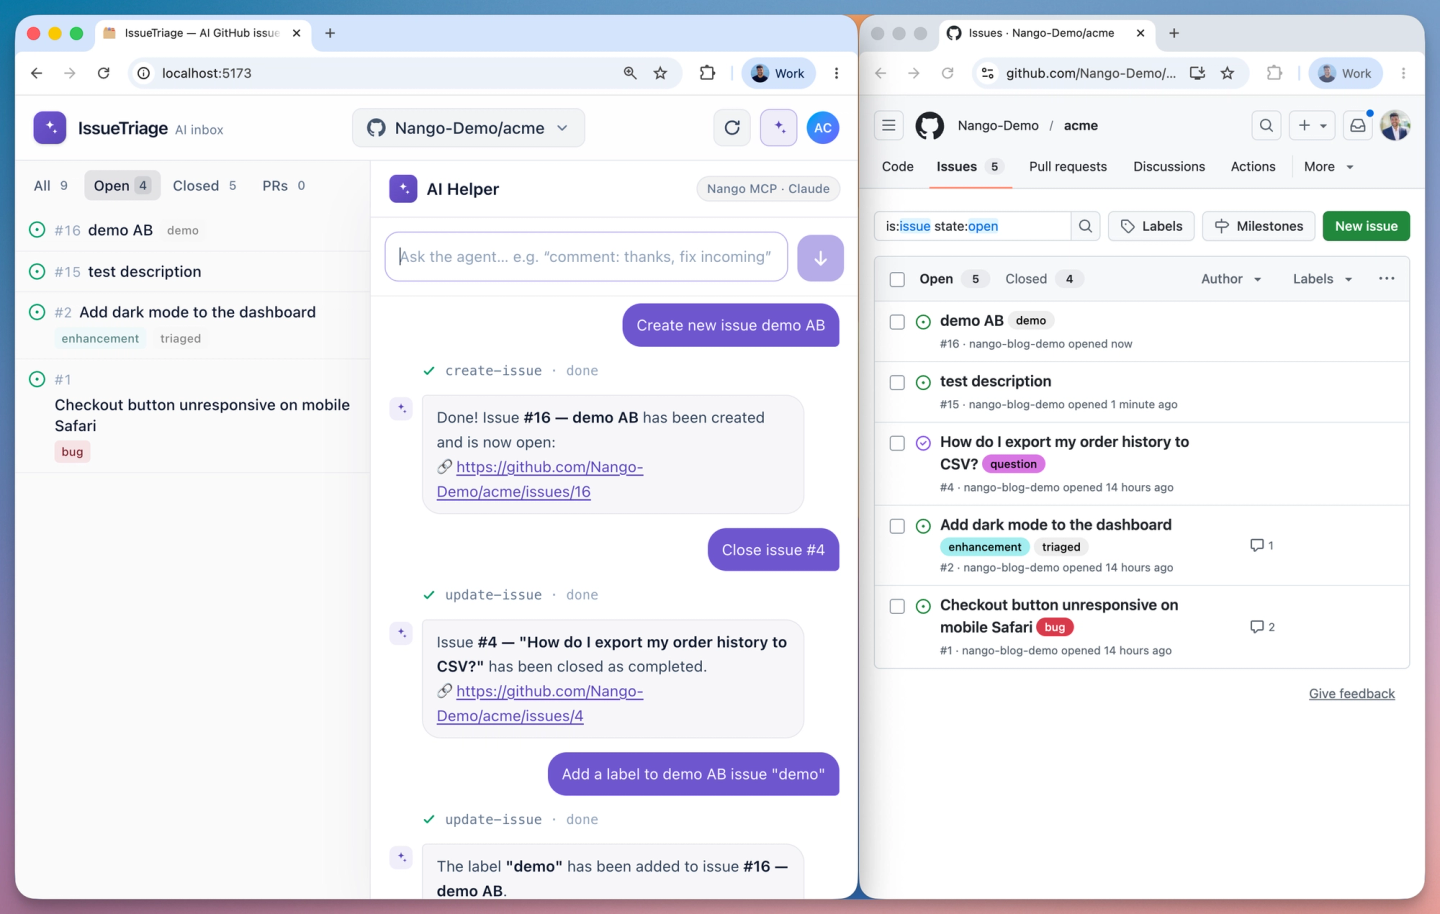Screen dimensions: 1440x914
Task: Open site info icon in GitHub address bar
Action: click(988, 73)
